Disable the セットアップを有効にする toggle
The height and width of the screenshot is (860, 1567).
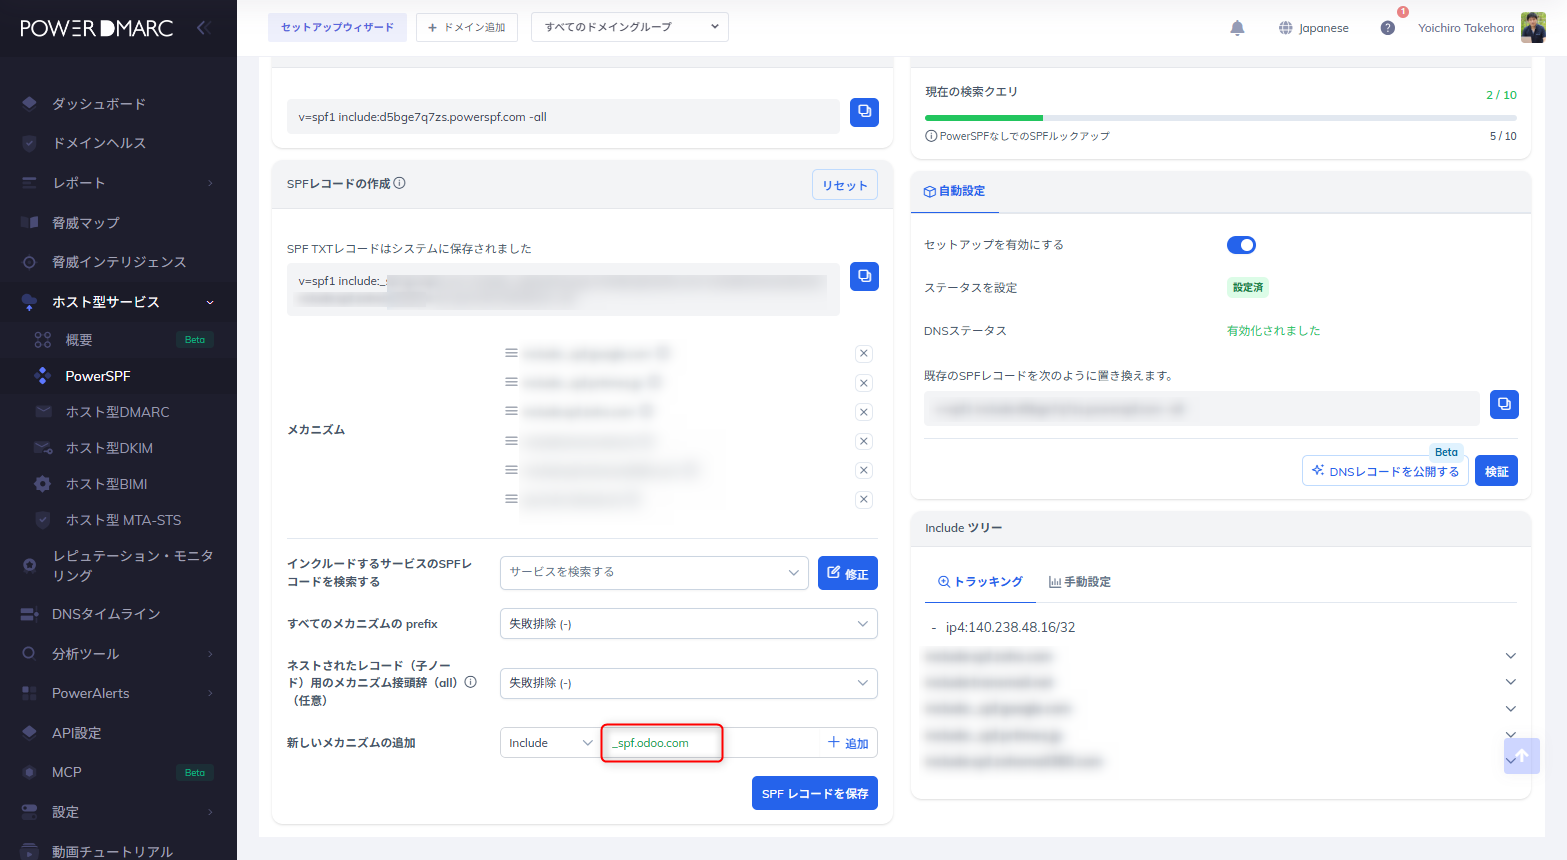pos(1241,245)
